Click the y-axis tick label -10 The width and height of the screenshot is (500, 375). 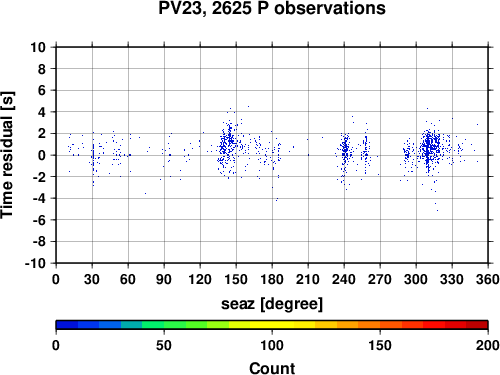tap(35, 263)
